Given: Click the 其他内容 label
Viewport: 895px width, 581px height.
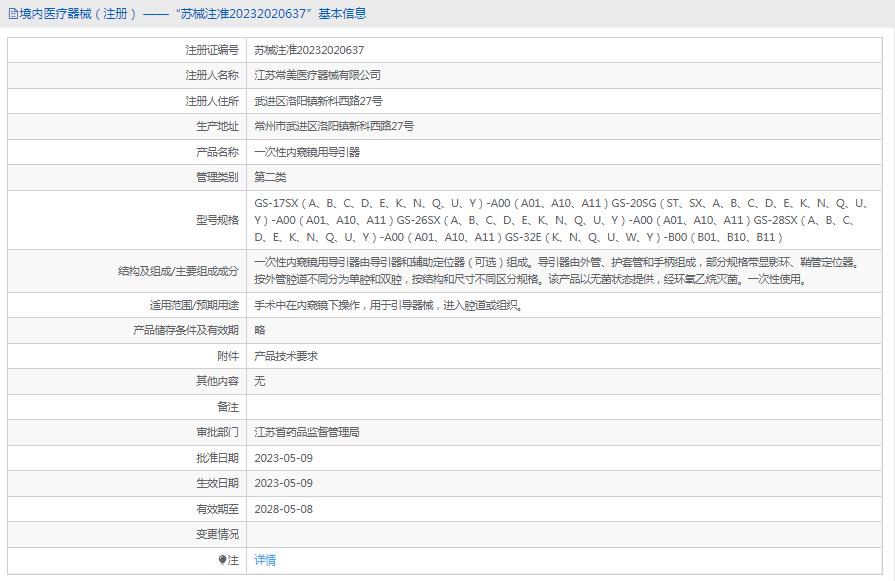Looking at the screenshot, I should pyautogui.click(x=217, y=381).
